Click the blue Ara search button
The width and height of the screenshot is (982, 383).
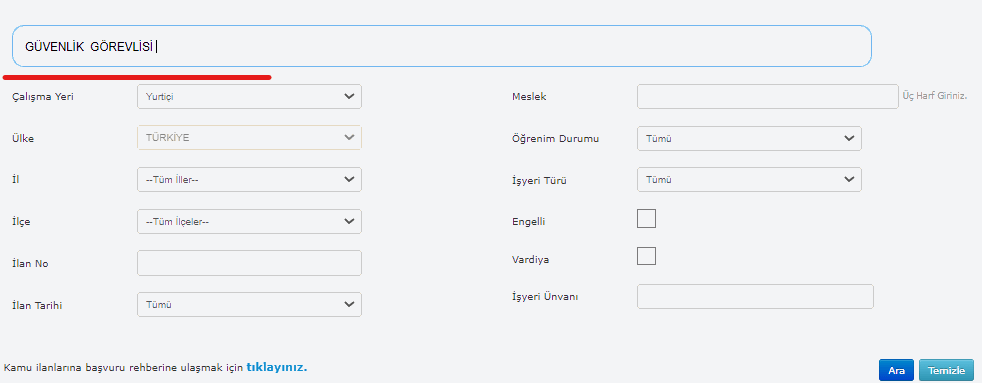tap(896, 370)
